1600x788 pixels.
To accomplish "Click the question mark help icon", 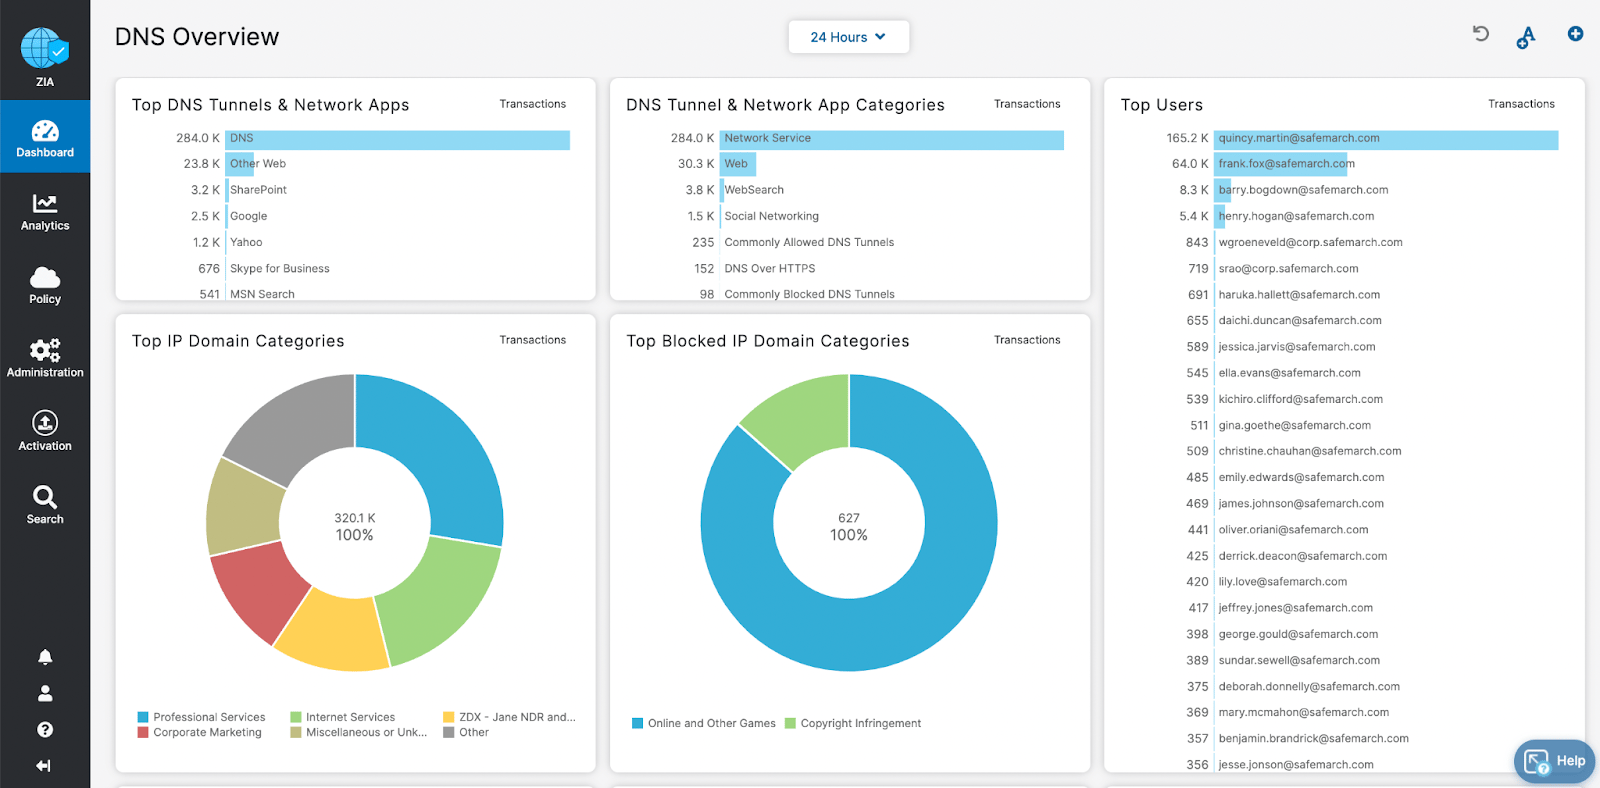I will coord(45,730).
